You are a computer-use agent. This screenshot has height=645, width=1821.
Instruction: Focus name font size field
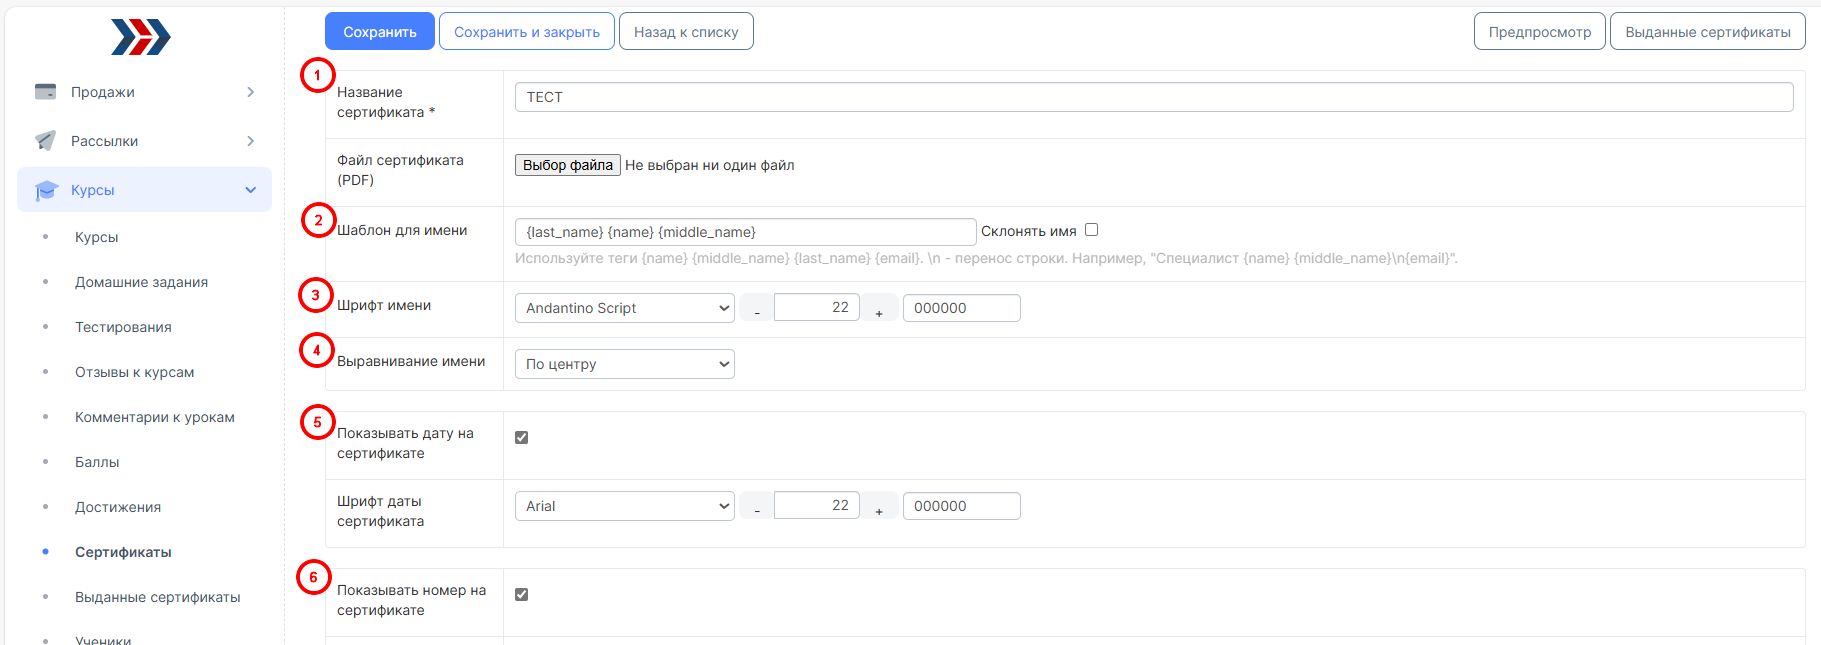point(817,307)
